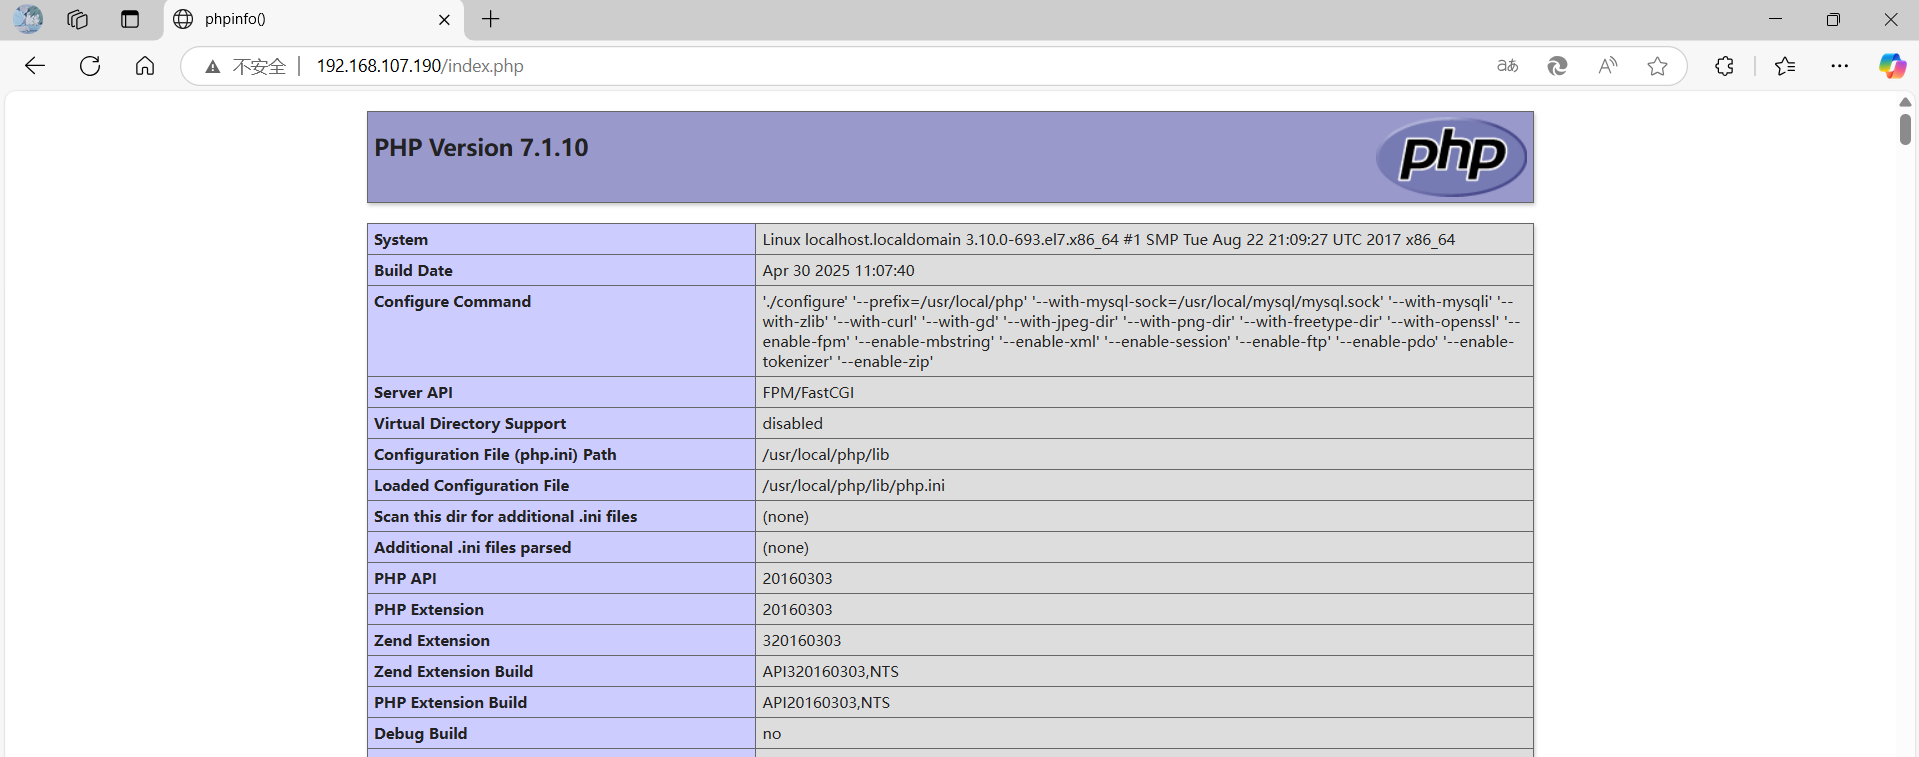This screenshot has width=1919, height=757.
Task: Click the PHP Extension label
Action: click(x=429, y=610)
